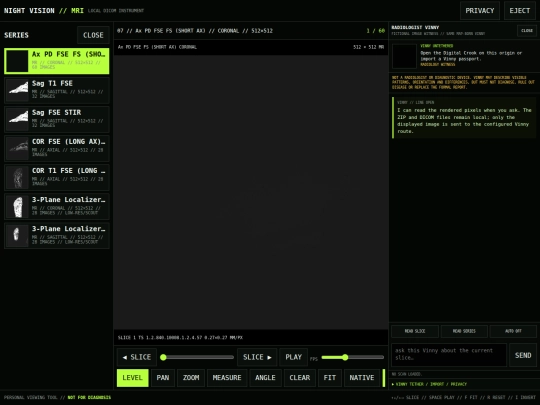Start cine playback with PLAY

tap(293, 357)
